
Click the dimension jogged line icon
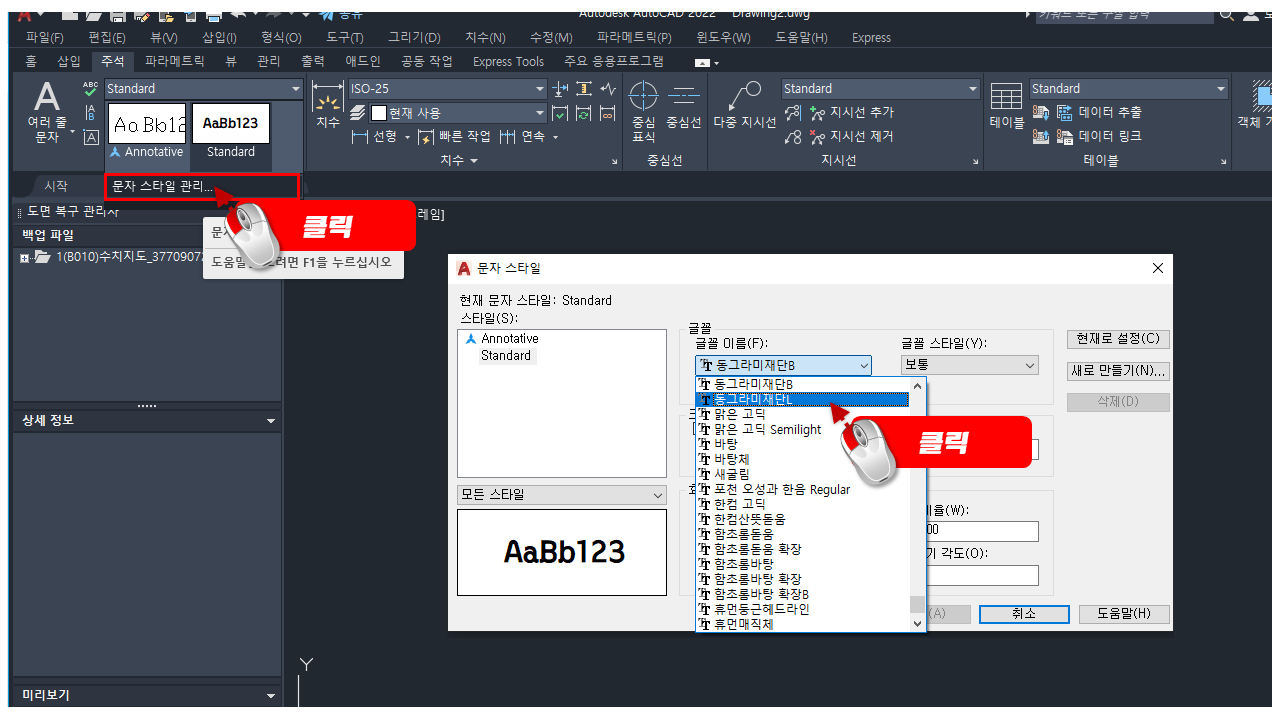[608, 89]
